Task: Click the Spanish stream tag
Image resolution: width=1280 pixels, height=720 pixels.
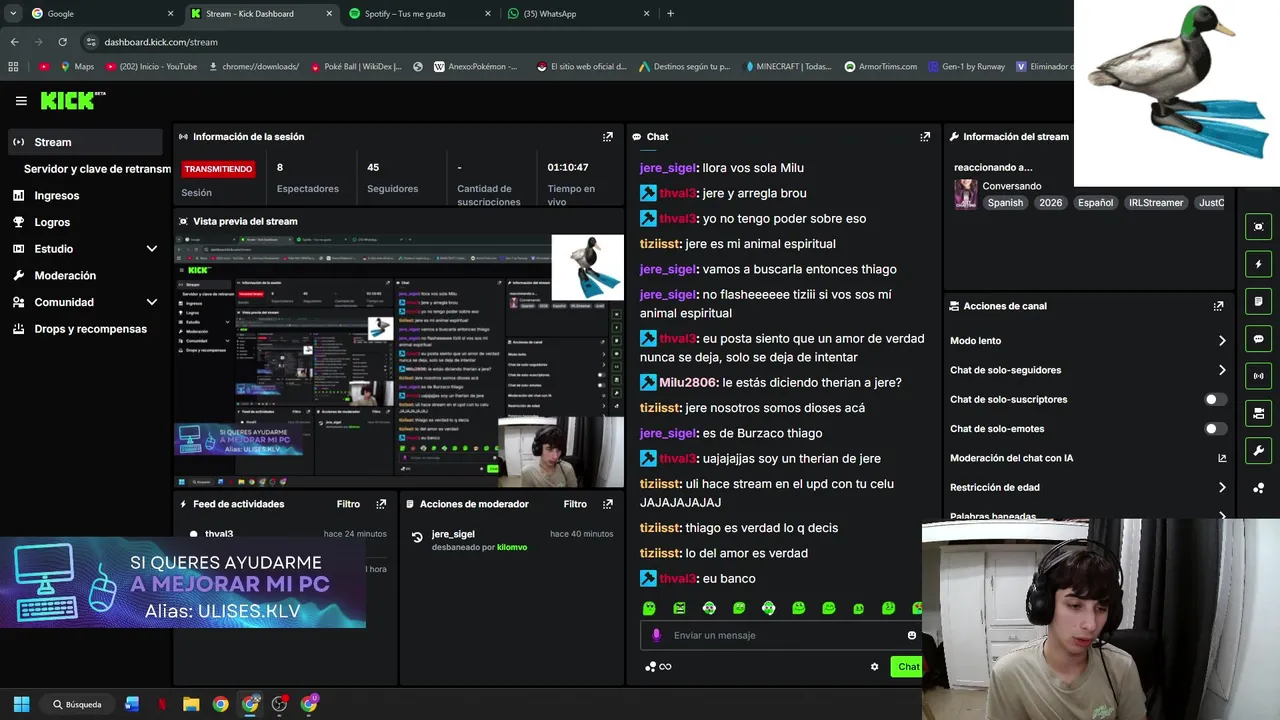Action: tap(1005, 203)
